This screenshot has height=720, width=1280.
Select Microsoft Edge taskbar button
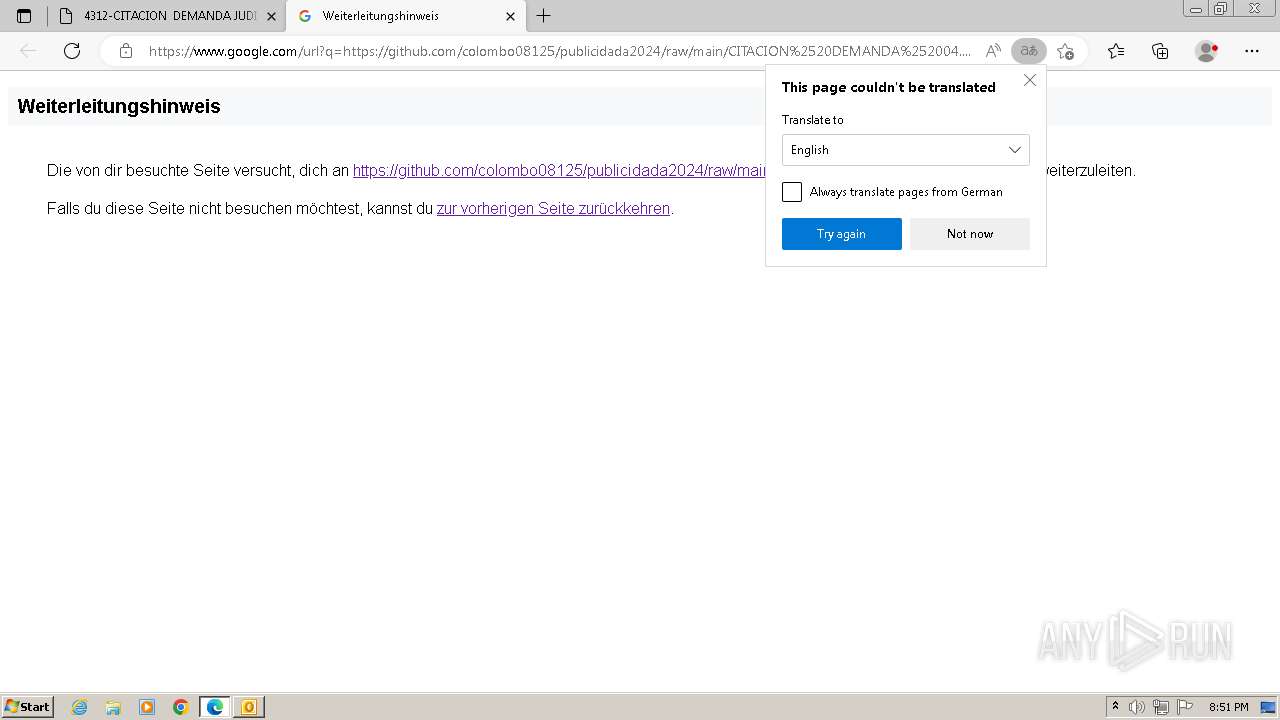tap(215, 707)
